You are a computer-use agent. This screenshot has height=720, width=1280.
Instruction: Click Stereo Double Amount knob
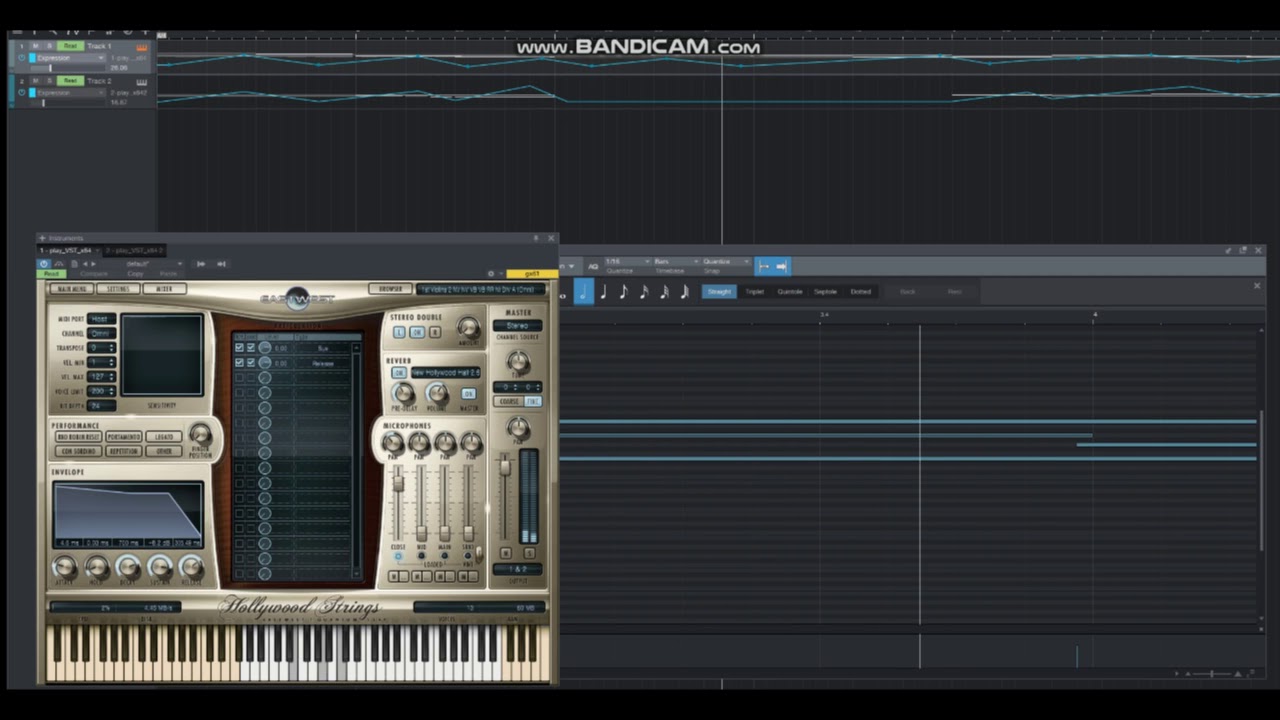click(x=467, y=327)
